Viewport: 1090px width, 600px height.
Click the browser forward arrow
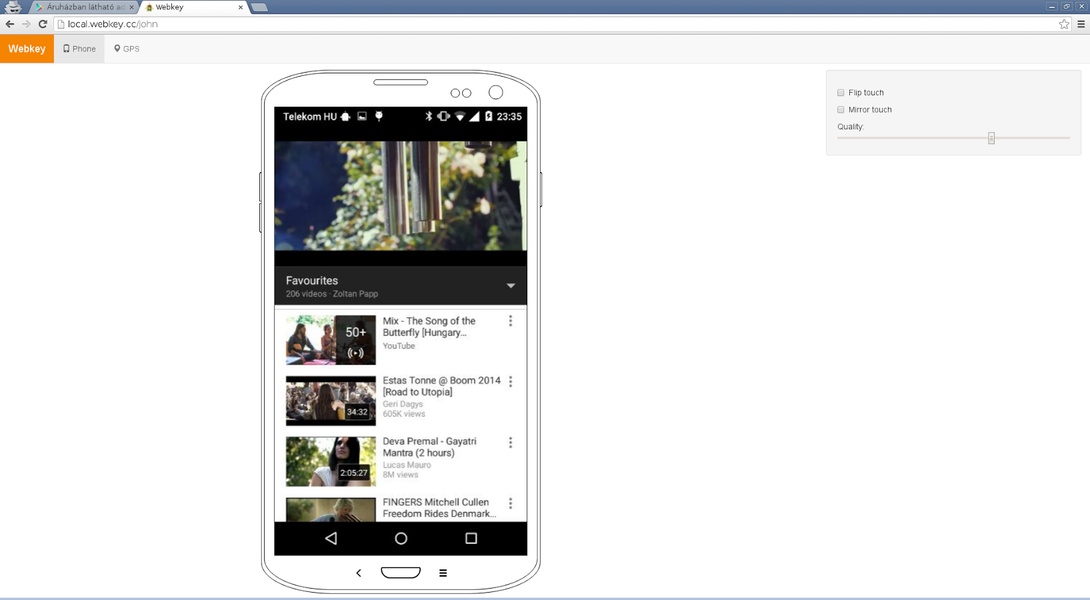pyautogui.click(x=26, y=24)
